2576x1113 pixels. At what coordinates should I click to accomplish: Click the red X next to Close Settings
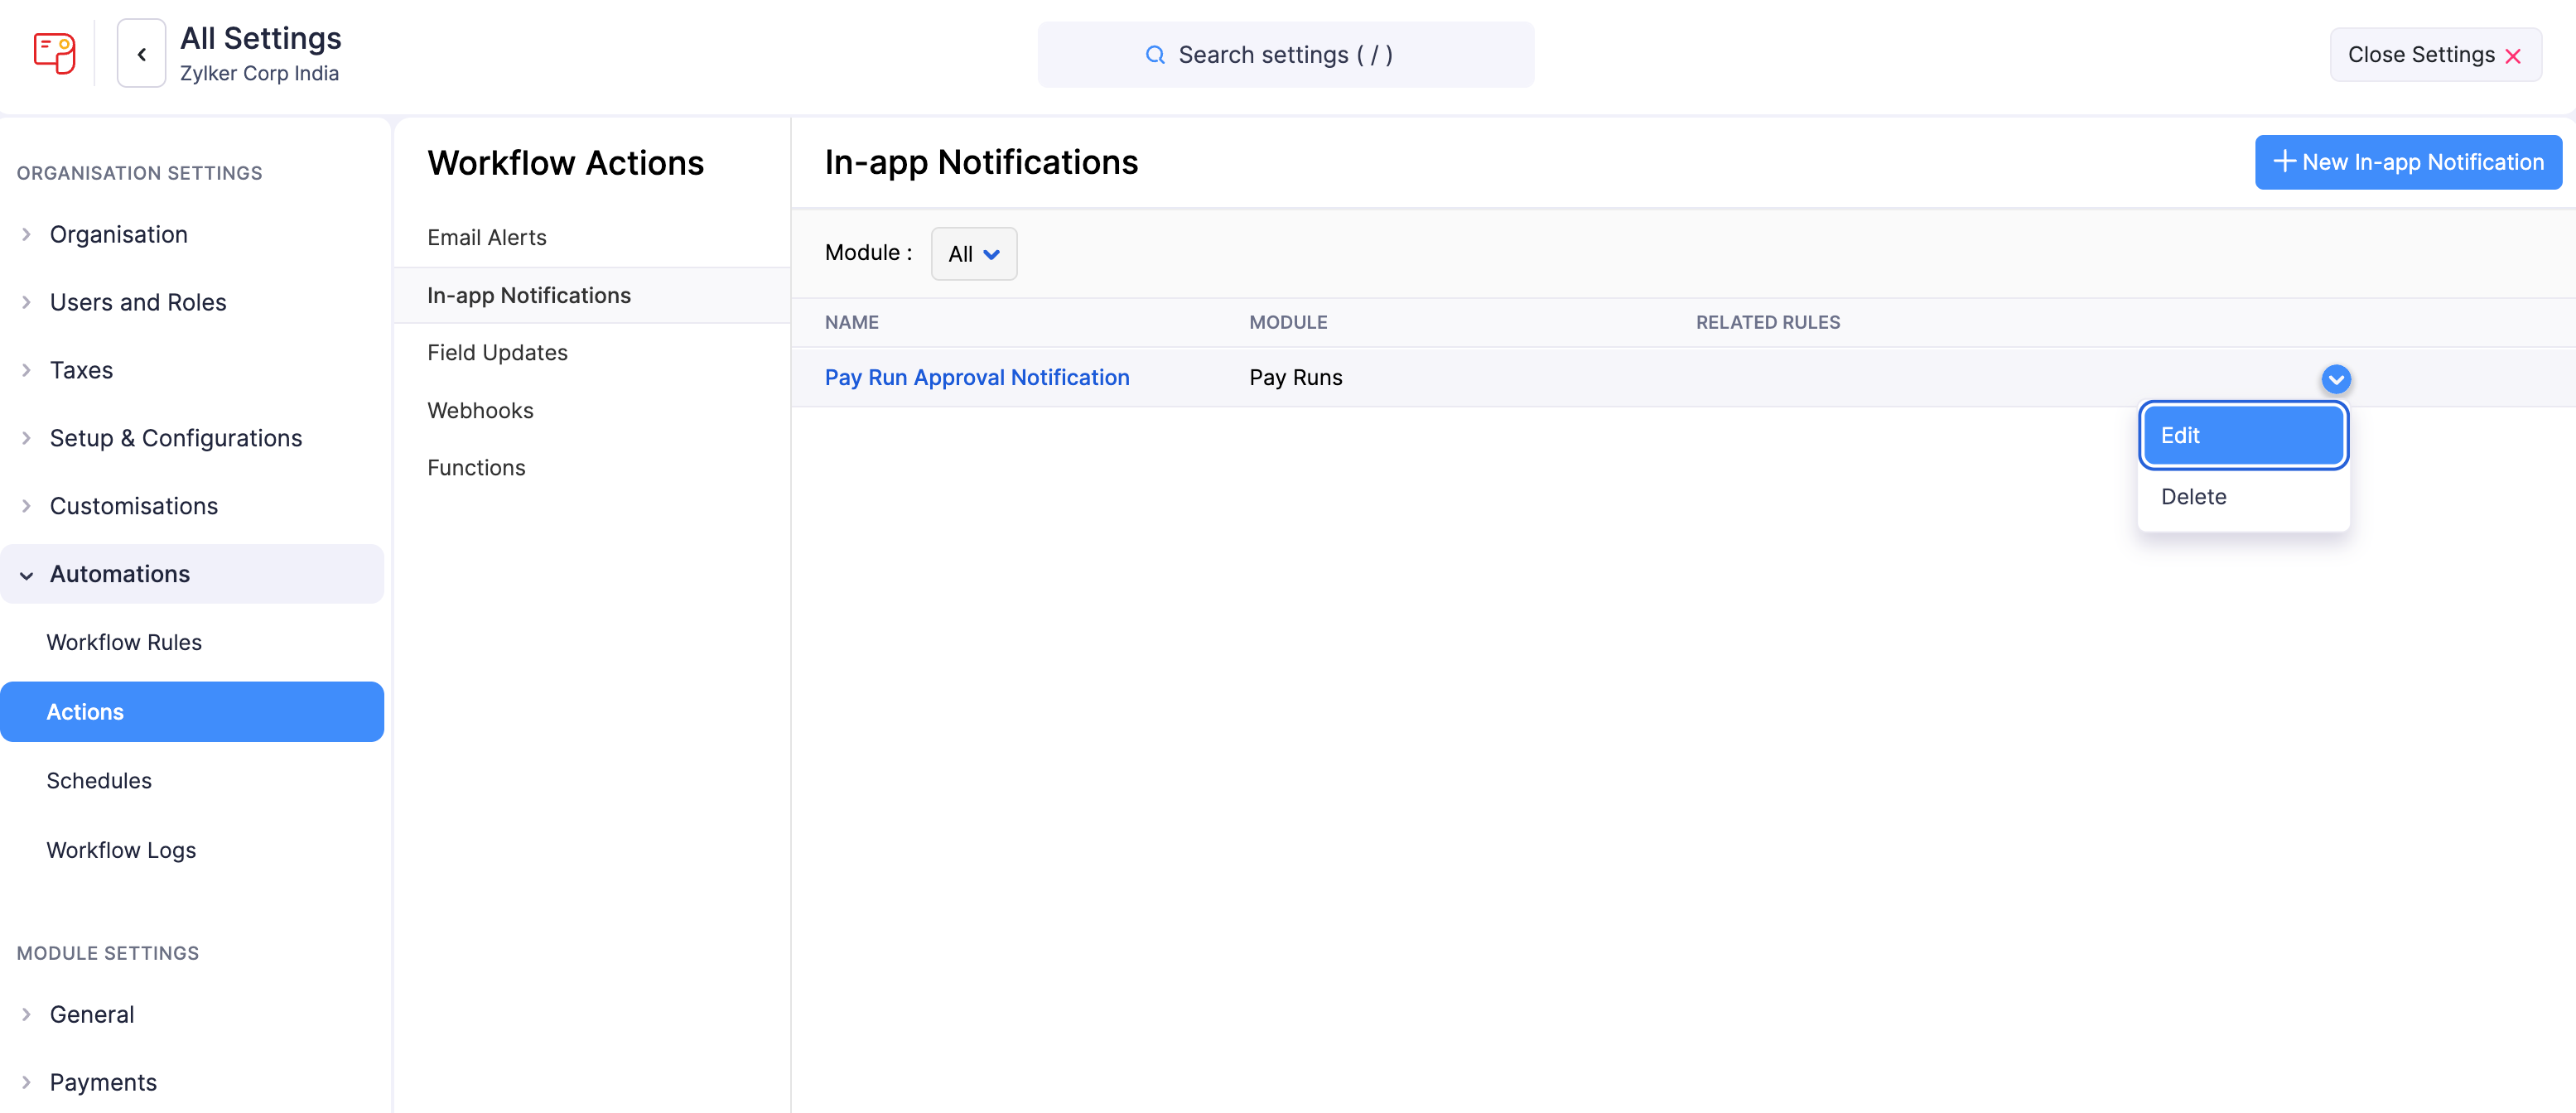(x=2513, y=56)
